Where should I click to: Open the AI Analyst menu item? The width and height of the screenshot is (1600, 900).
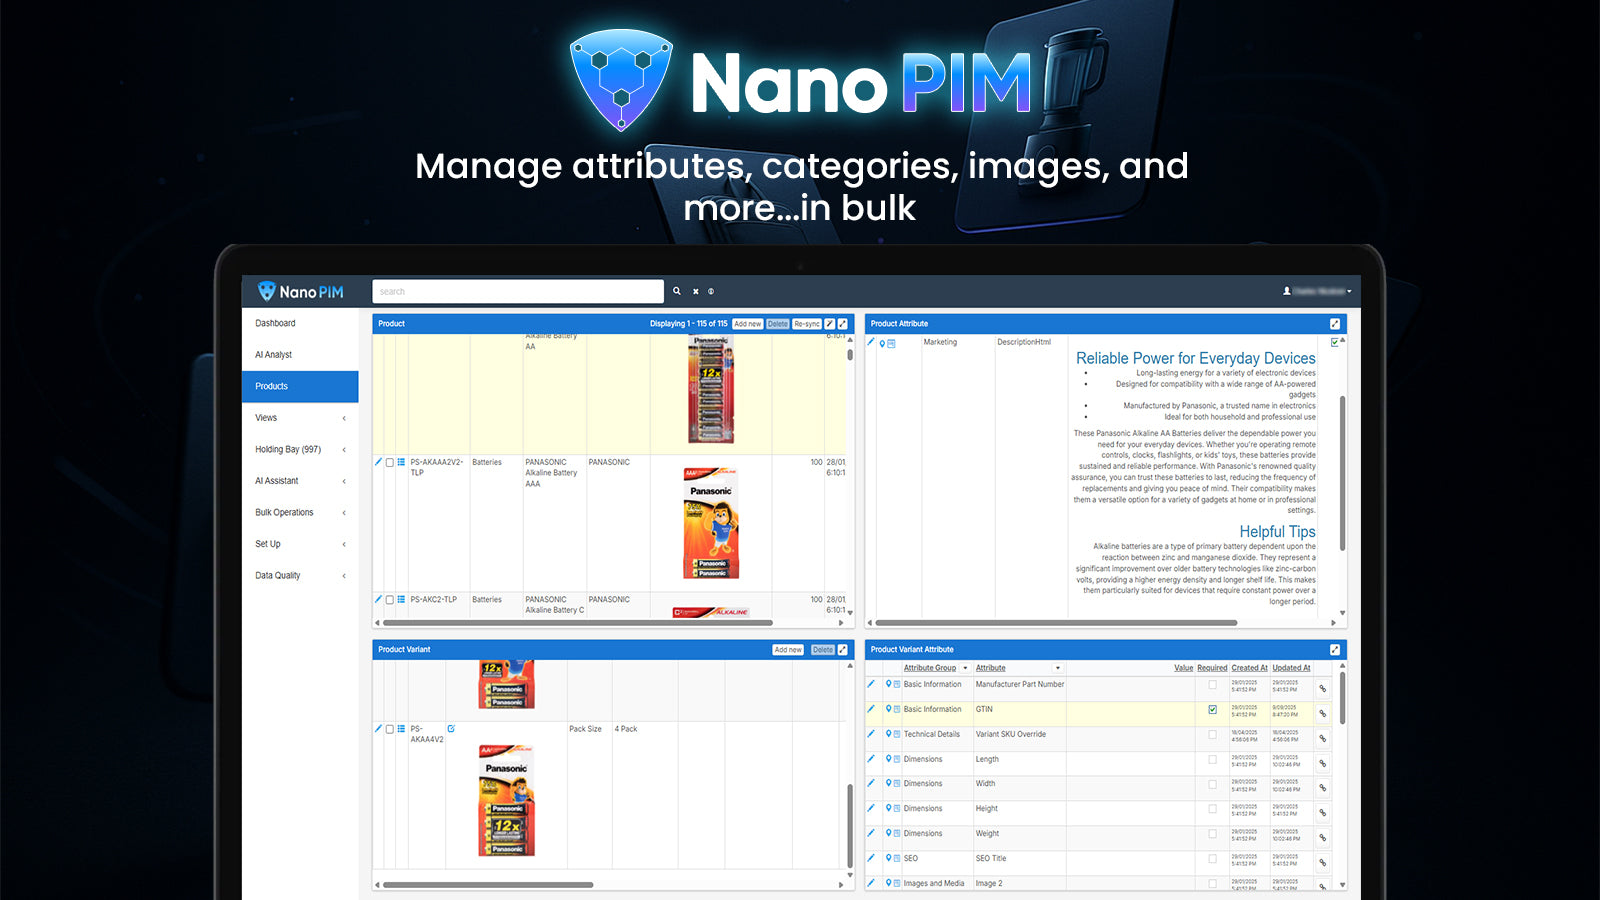[x=300, y=355]
